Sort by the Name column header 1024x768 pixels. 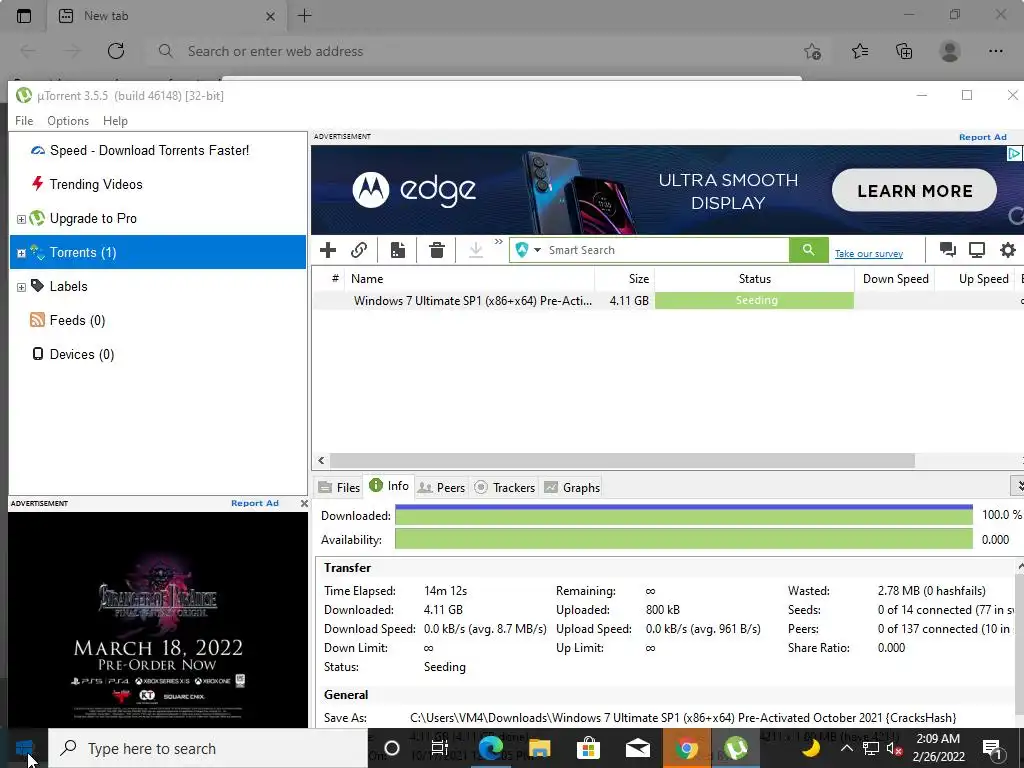tap(469, 279)
